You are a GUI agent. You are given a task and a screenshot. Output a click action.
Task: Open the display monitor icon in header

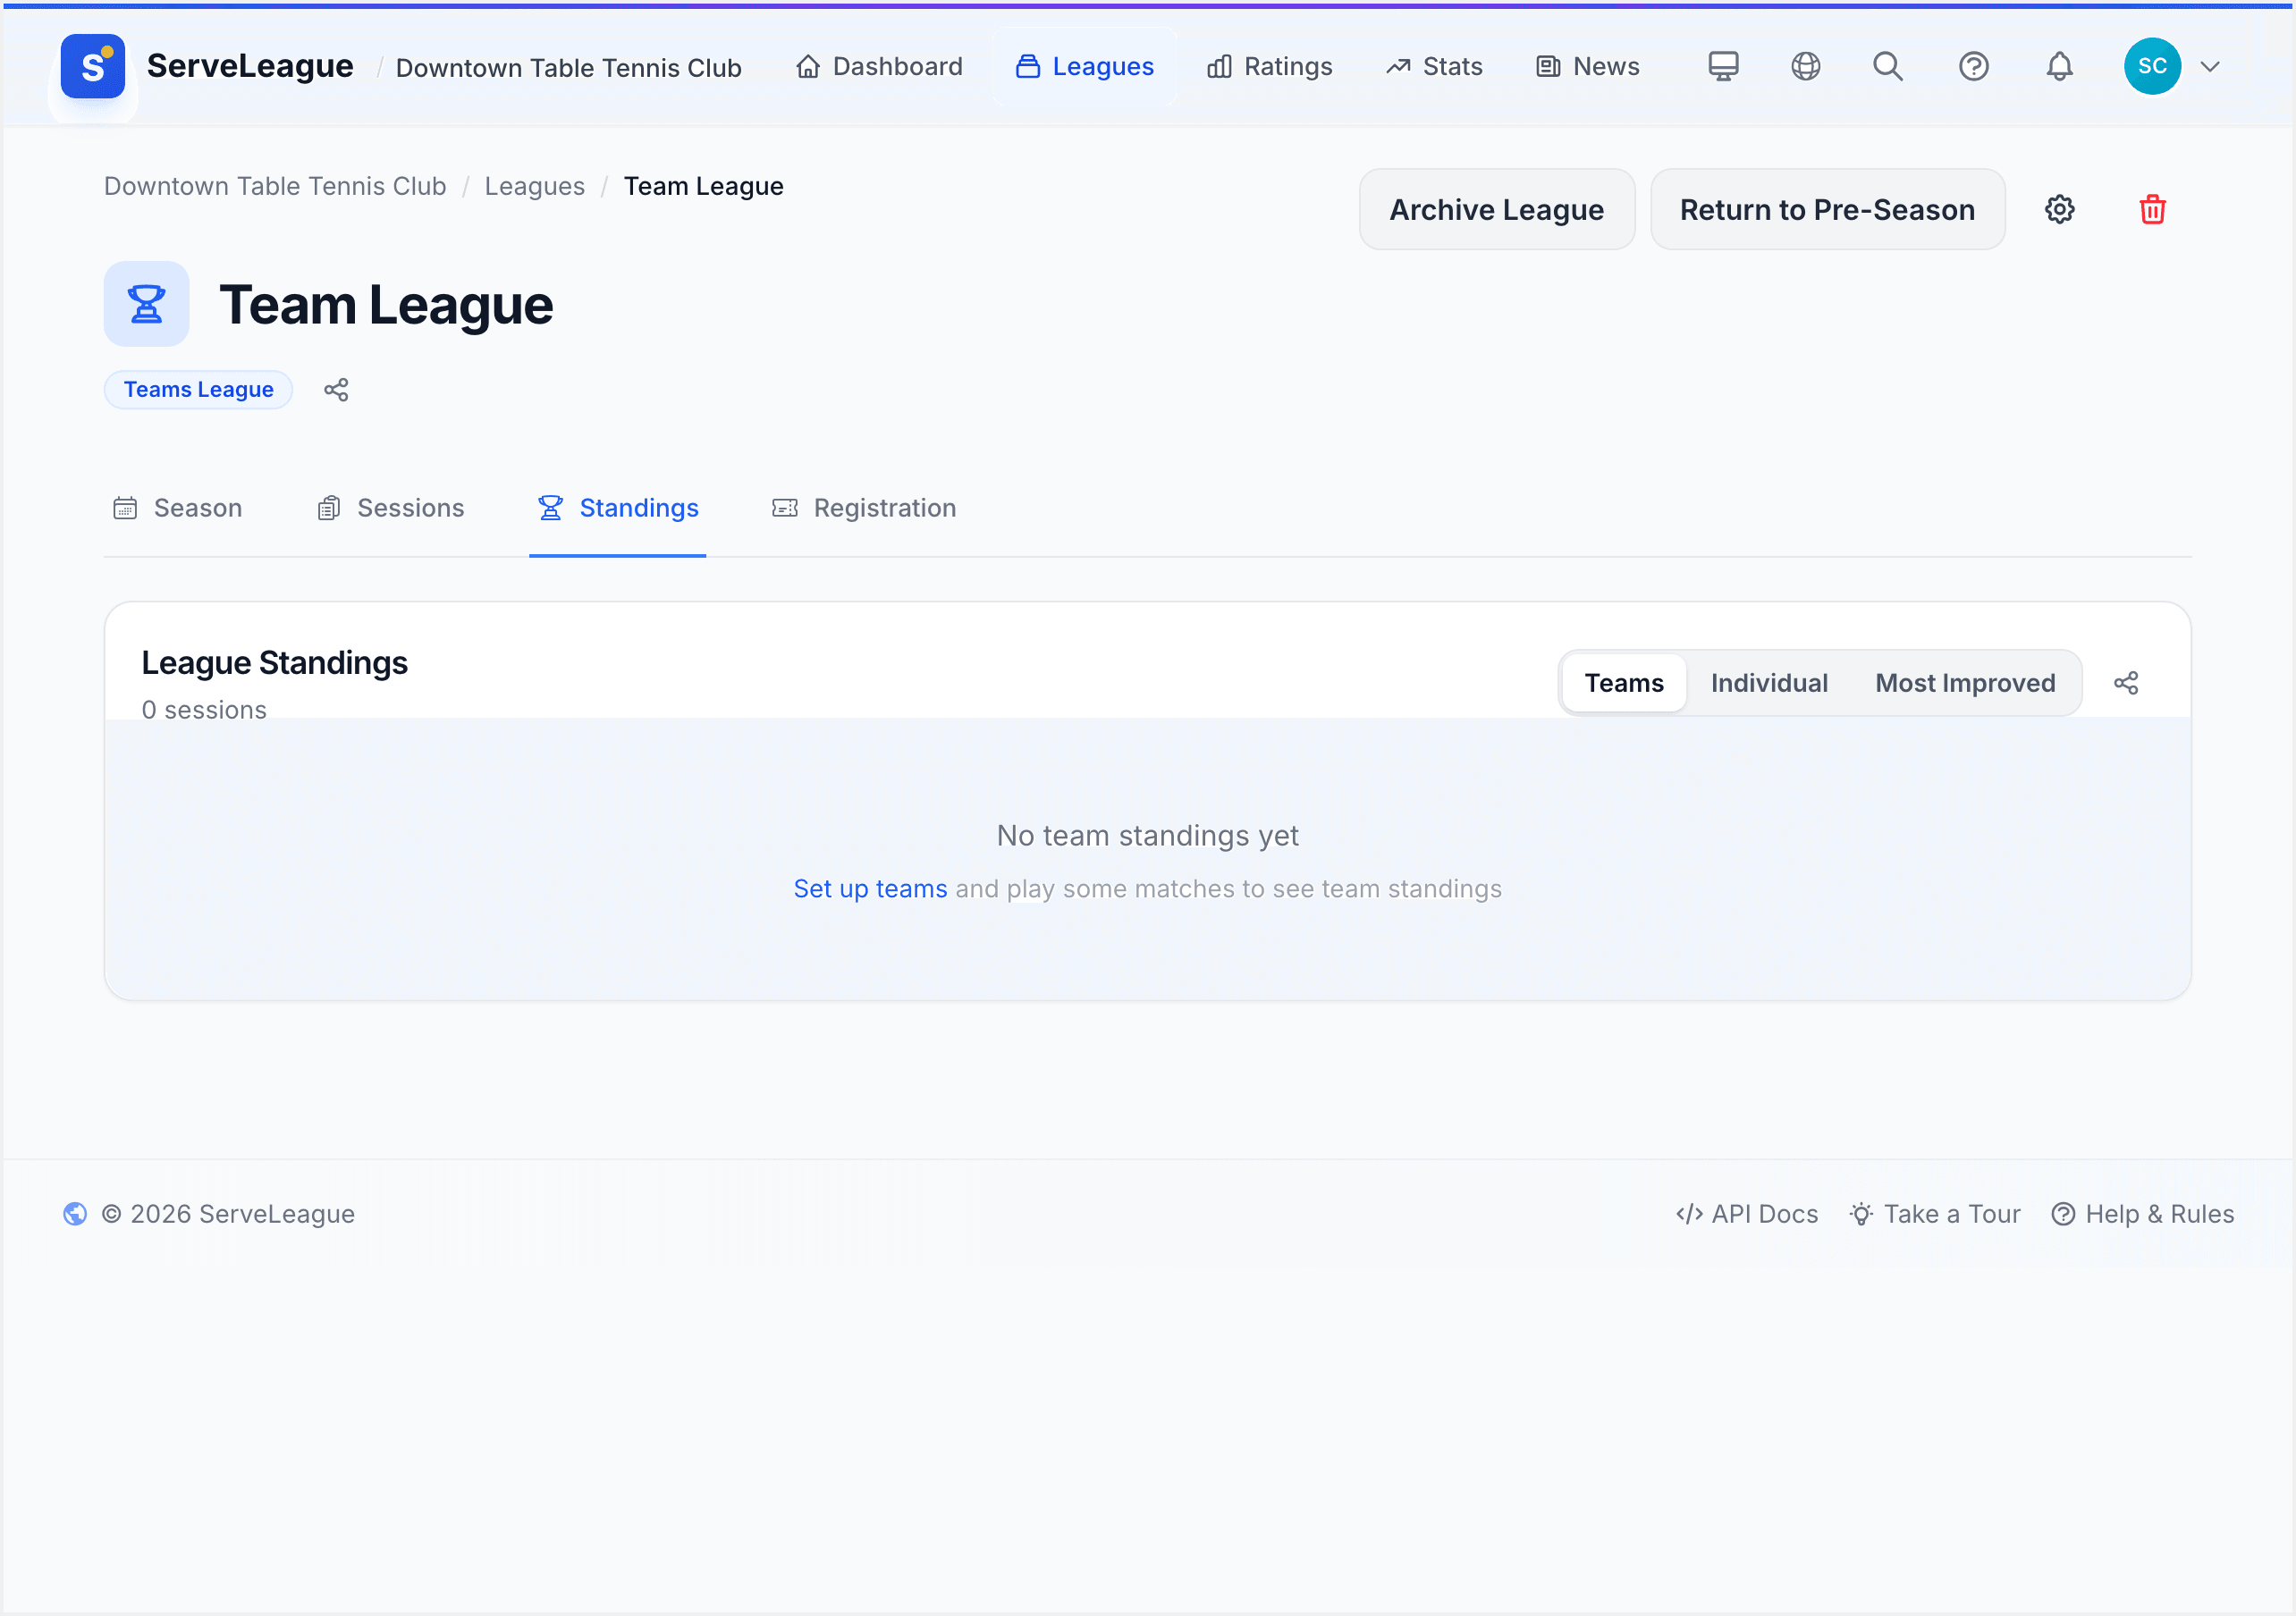tap(1723, 66)
